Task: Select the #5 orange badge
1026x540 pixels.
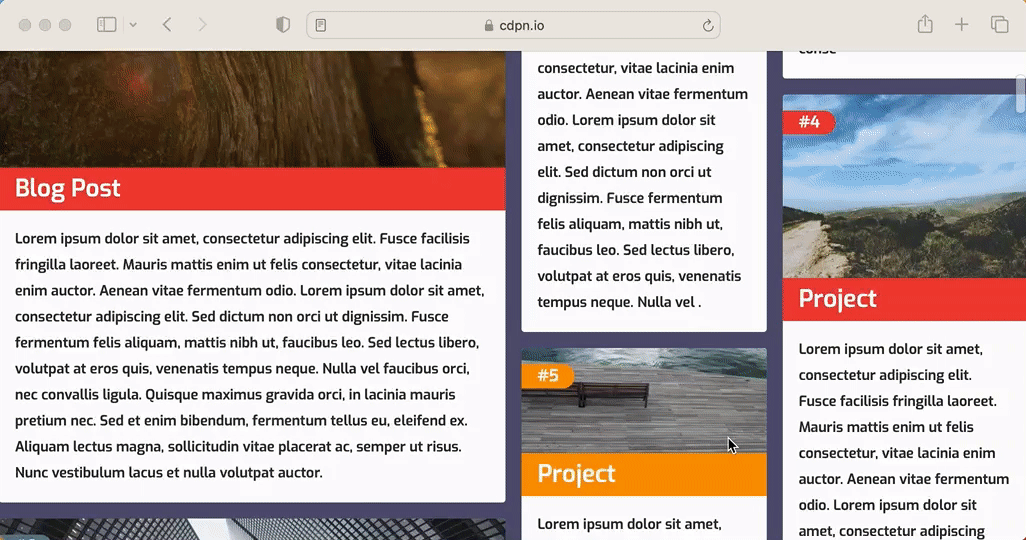Action: coord(548,376)
